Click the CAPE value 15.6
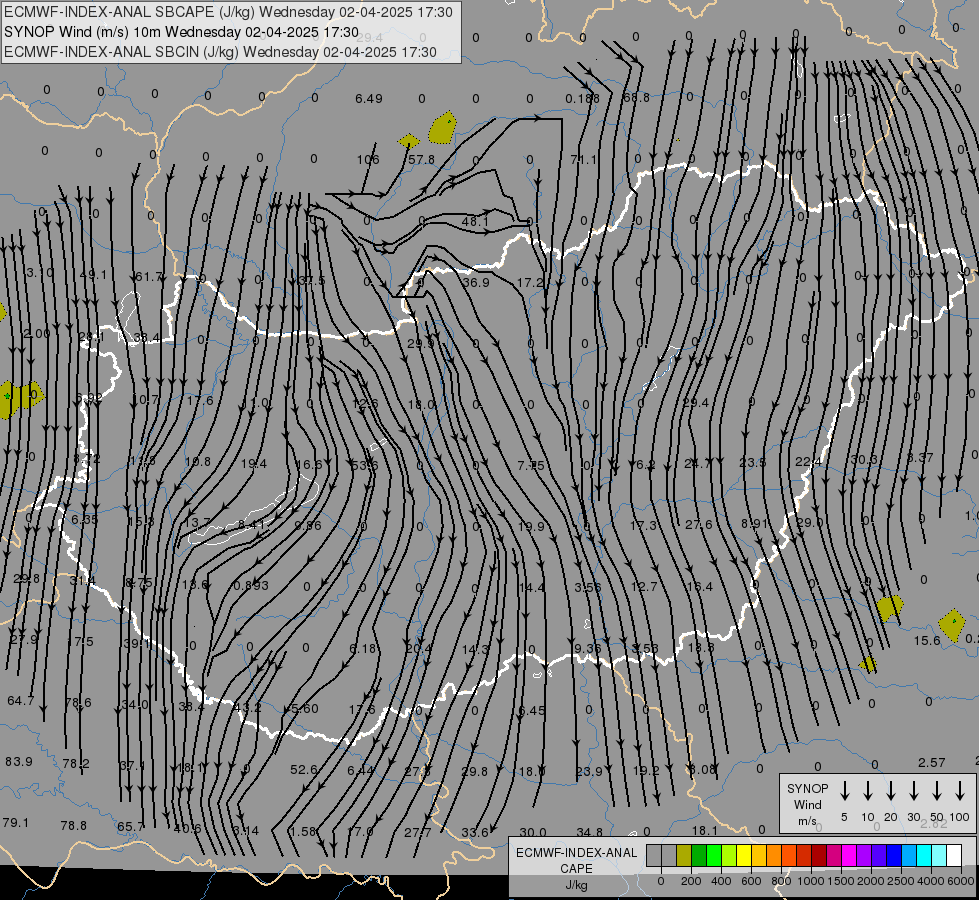Viewport: 979px width, 900px height. point(927,641)
